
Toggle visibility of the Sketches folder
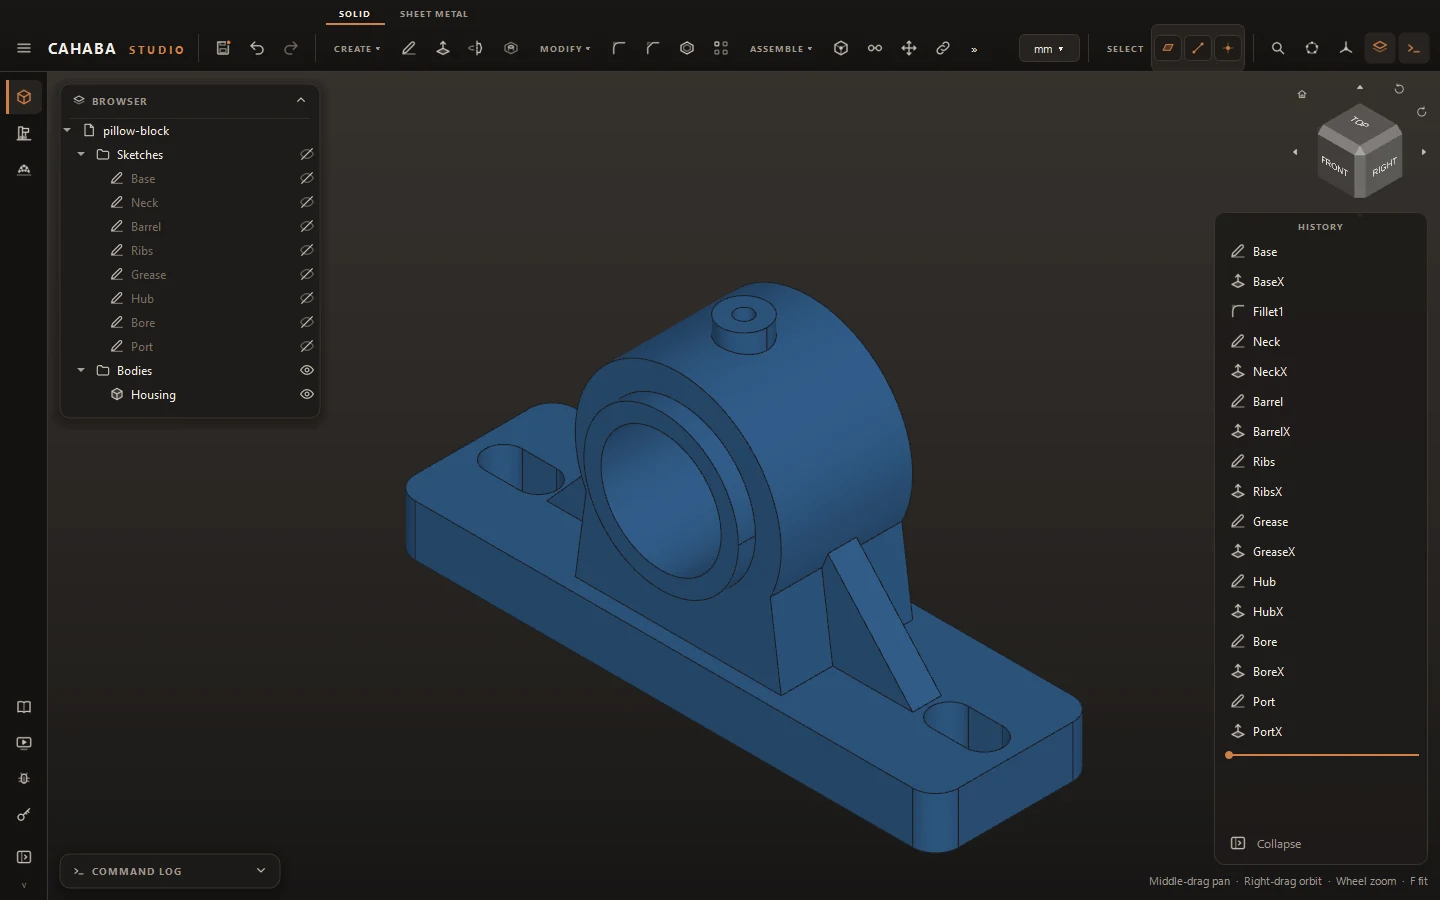pyautogui.click(x=307, y=154)
